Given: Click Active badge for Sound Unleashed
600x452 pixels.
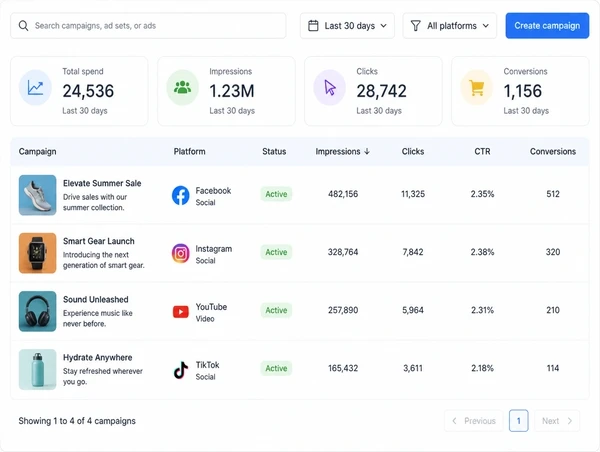Looking at the screenshot, I should (276, 310).
